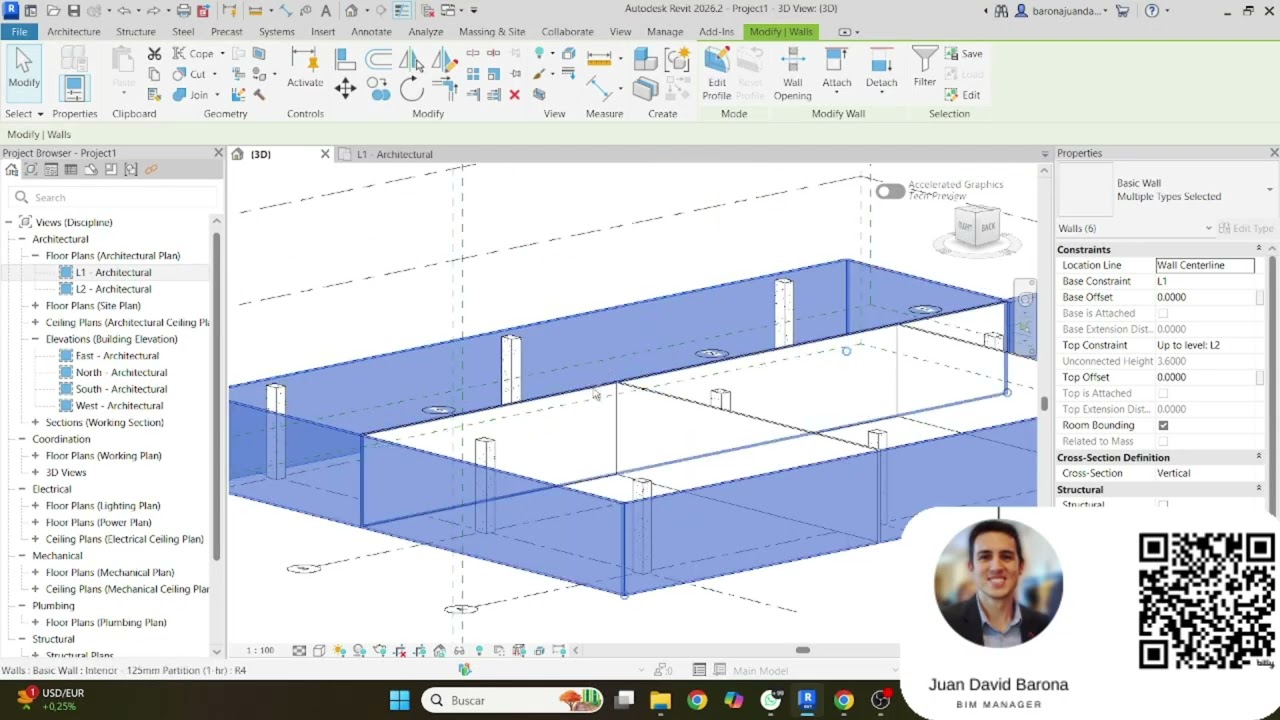Click Detail Level icon in view control bar
This screenshot has height=720, width=1280.
[299, 651]
